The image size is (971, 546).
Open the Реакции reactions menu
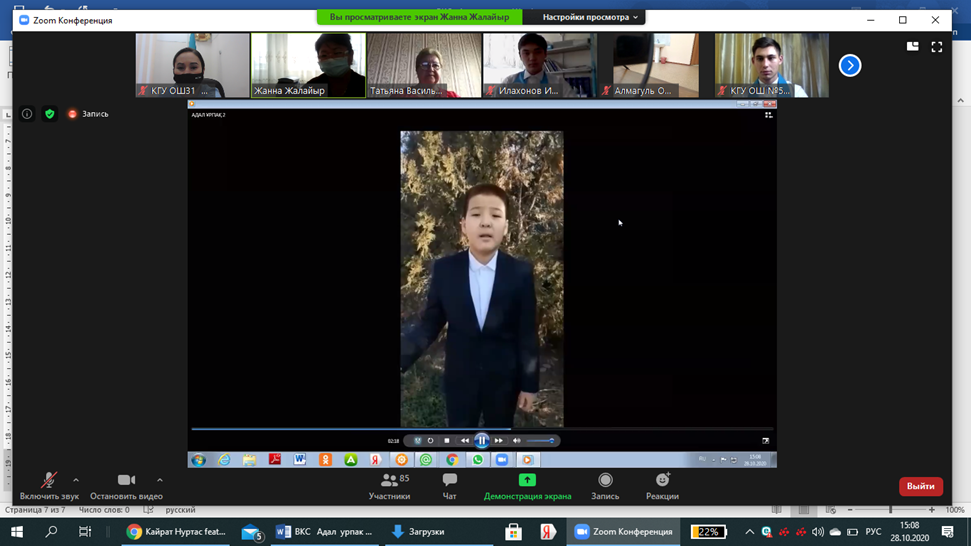662,486
